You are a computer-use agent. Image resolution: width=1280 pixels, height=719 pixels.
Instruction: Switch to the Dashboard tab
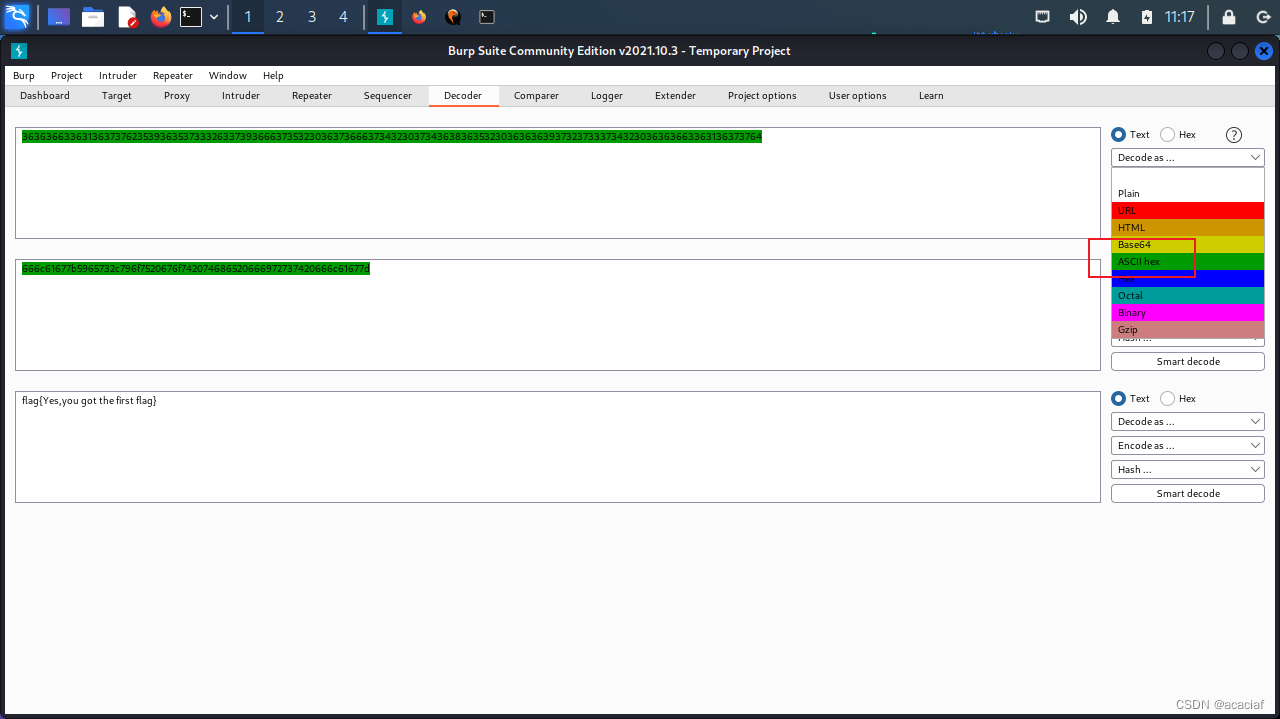point(45,96)
